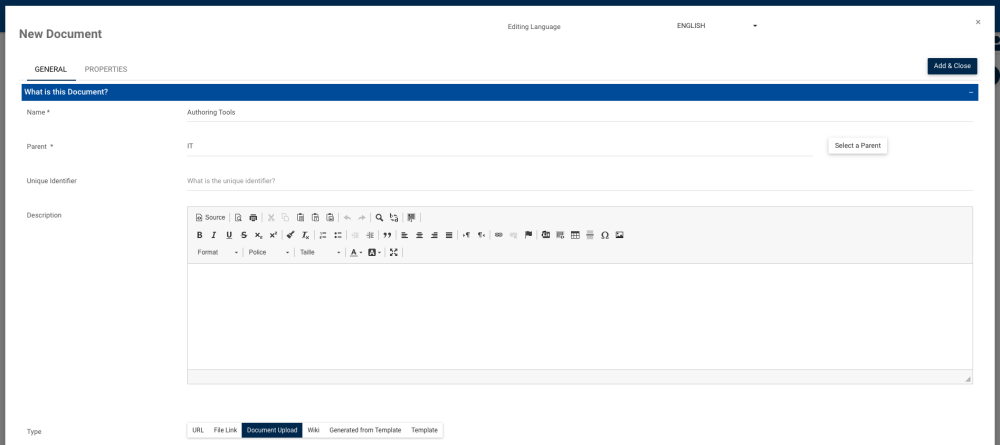Viewport: 1000px width, 445px height.
Task: Open the Police font dropdown
Action: click(268, 252)
